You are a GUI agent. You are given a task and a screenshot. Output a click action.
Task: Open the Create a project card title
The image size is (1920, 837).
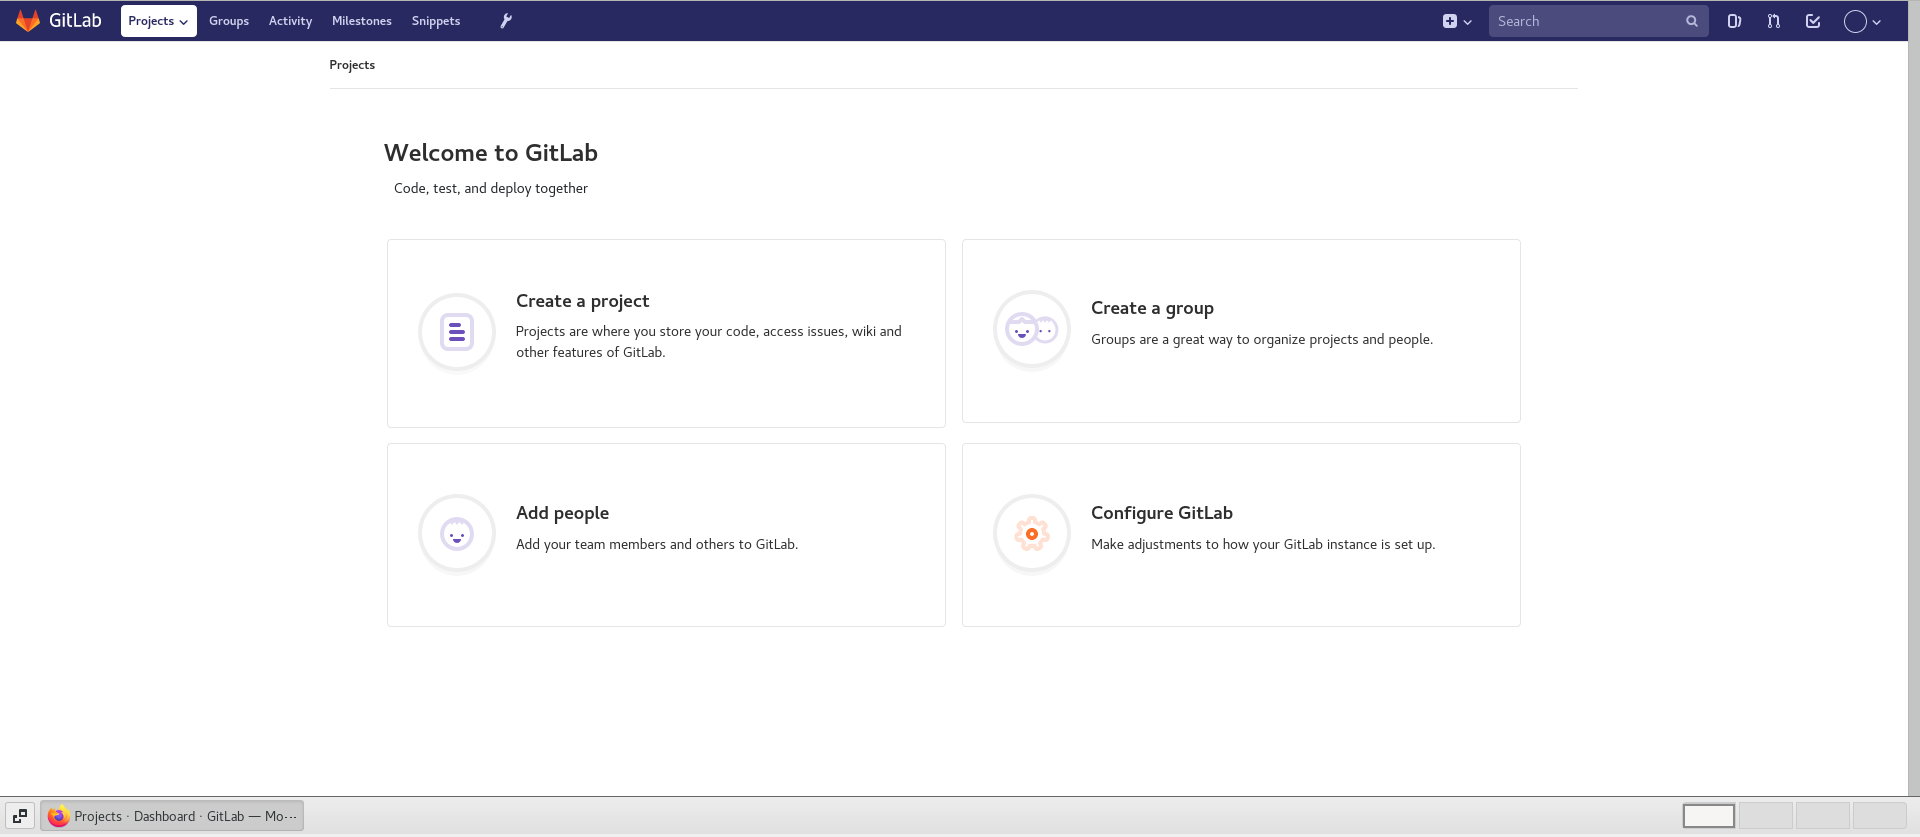[x=582, y=301]
